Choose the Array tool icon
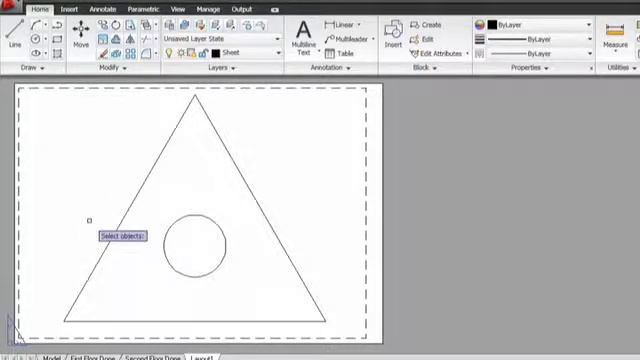 pos(131,53)
